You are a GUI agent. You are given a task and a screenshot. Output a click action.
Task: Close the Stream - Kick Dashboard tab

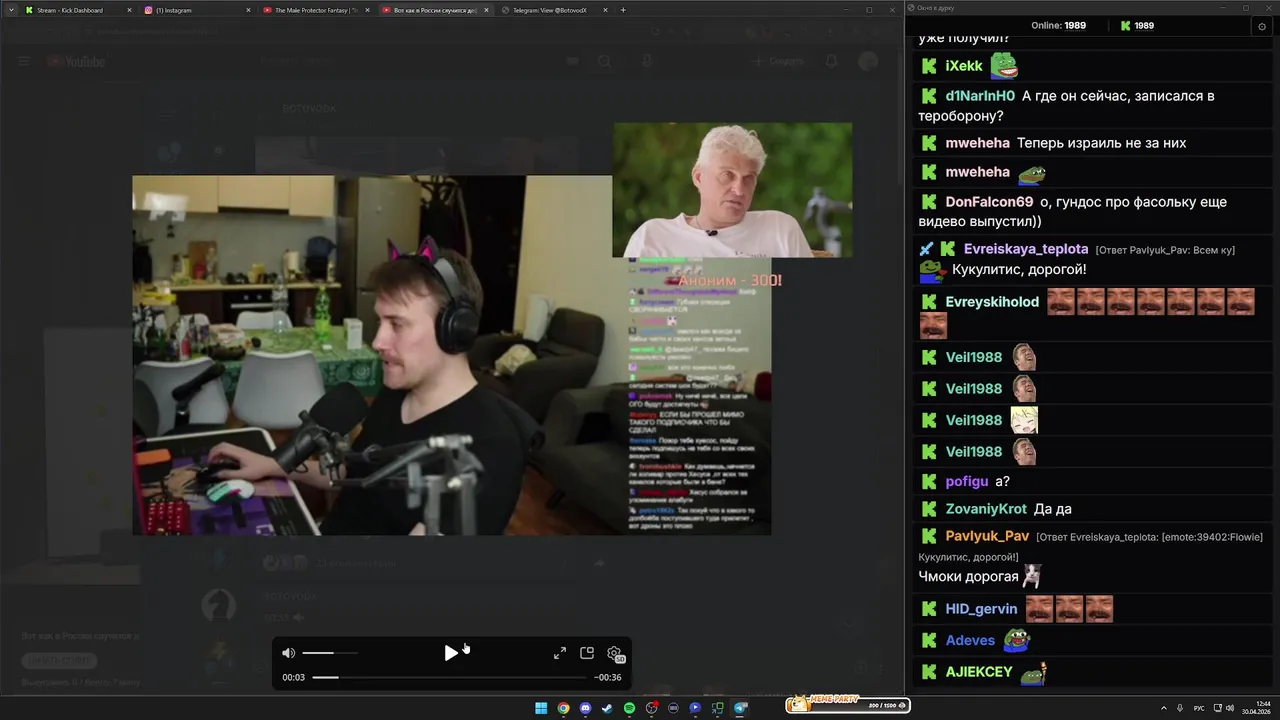[129, 10]
